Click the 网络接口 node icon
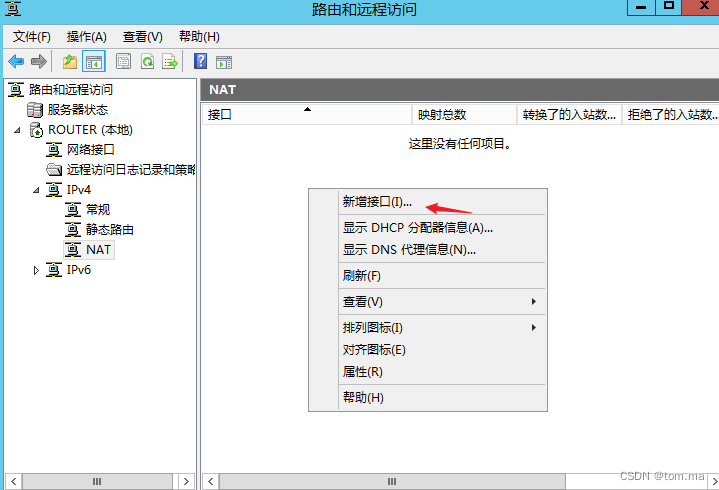The height and width of the screenshot is (490, 719). [54, 150]
